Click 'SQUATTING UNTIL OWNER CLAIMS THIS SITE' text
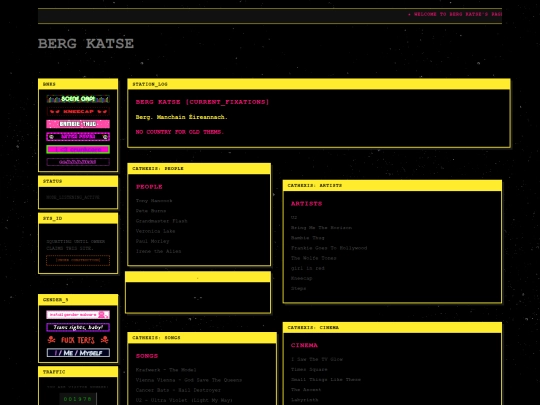 pos(75,245)
